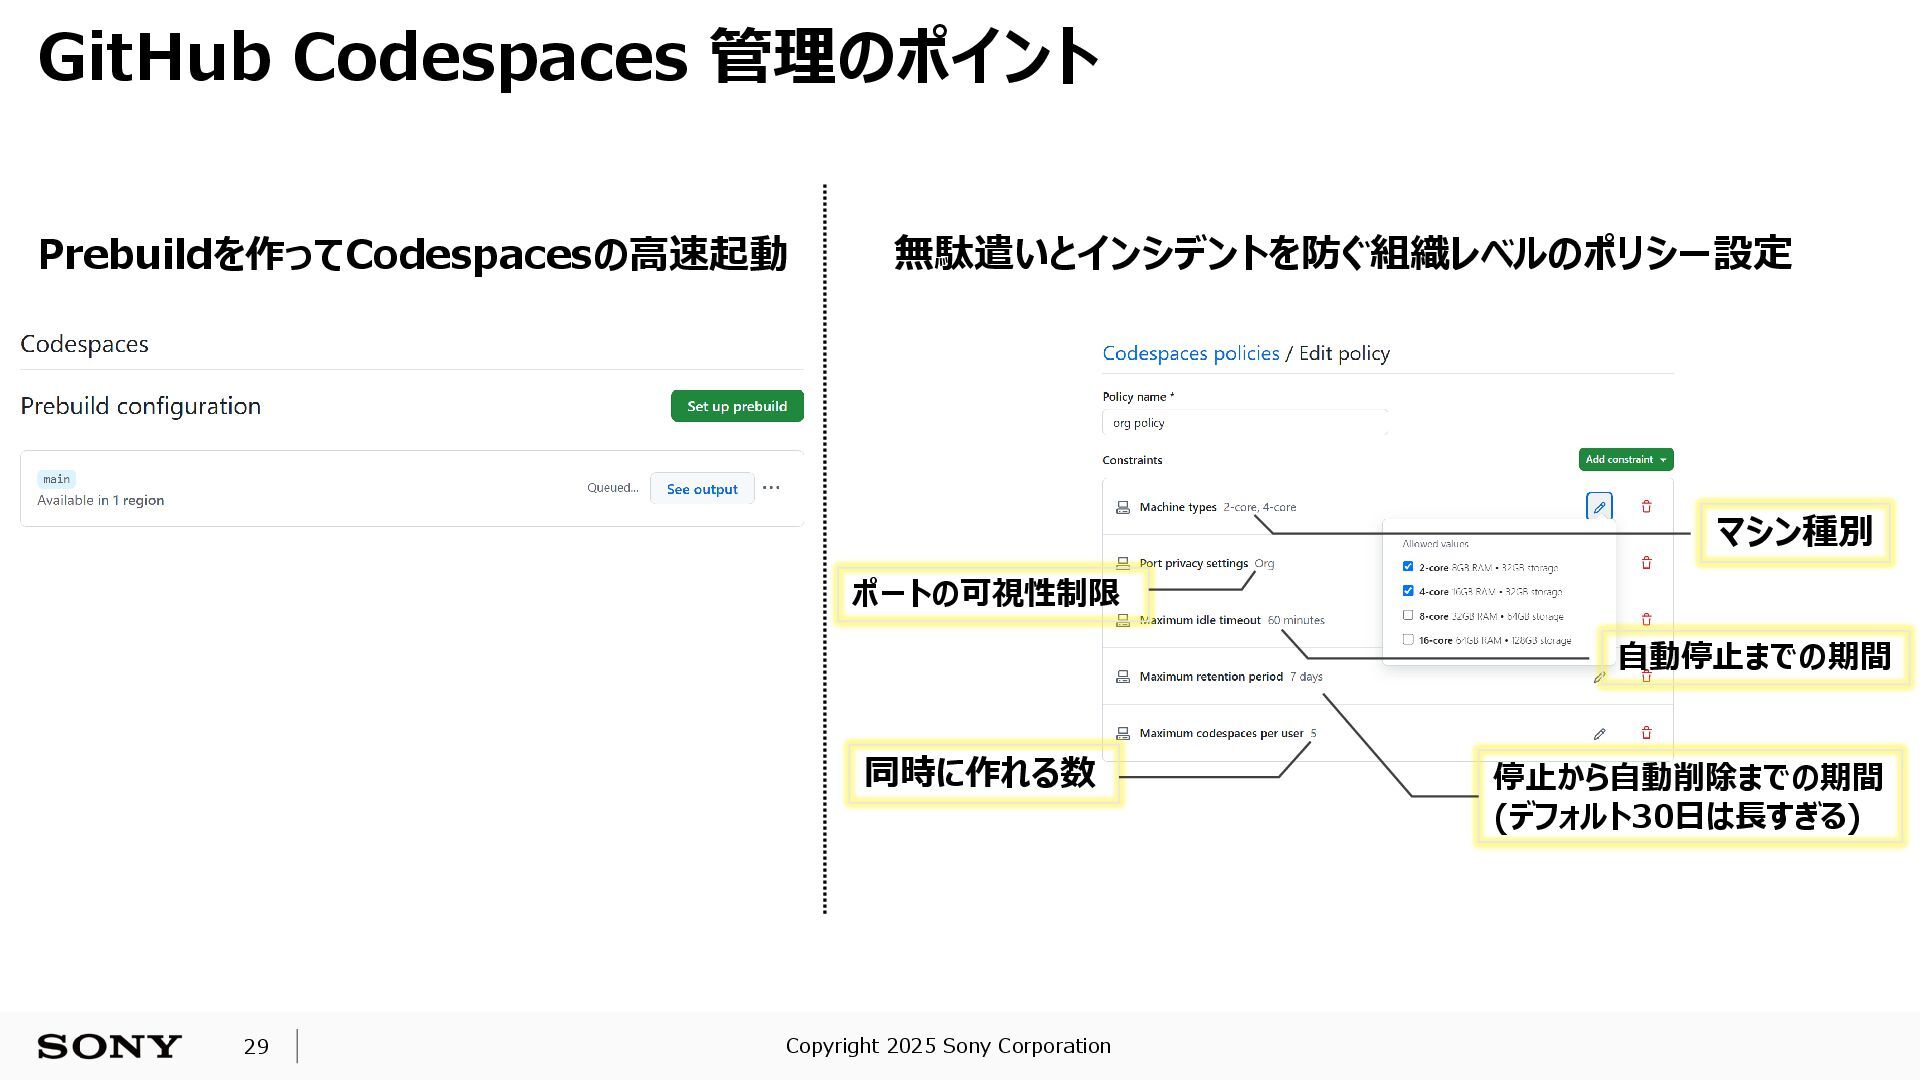Image resolution: width=1920 pixels, height=1080 pixels.
Task: Open the Codespaces policies breadcrumb link
Action: pos(1190,353)
